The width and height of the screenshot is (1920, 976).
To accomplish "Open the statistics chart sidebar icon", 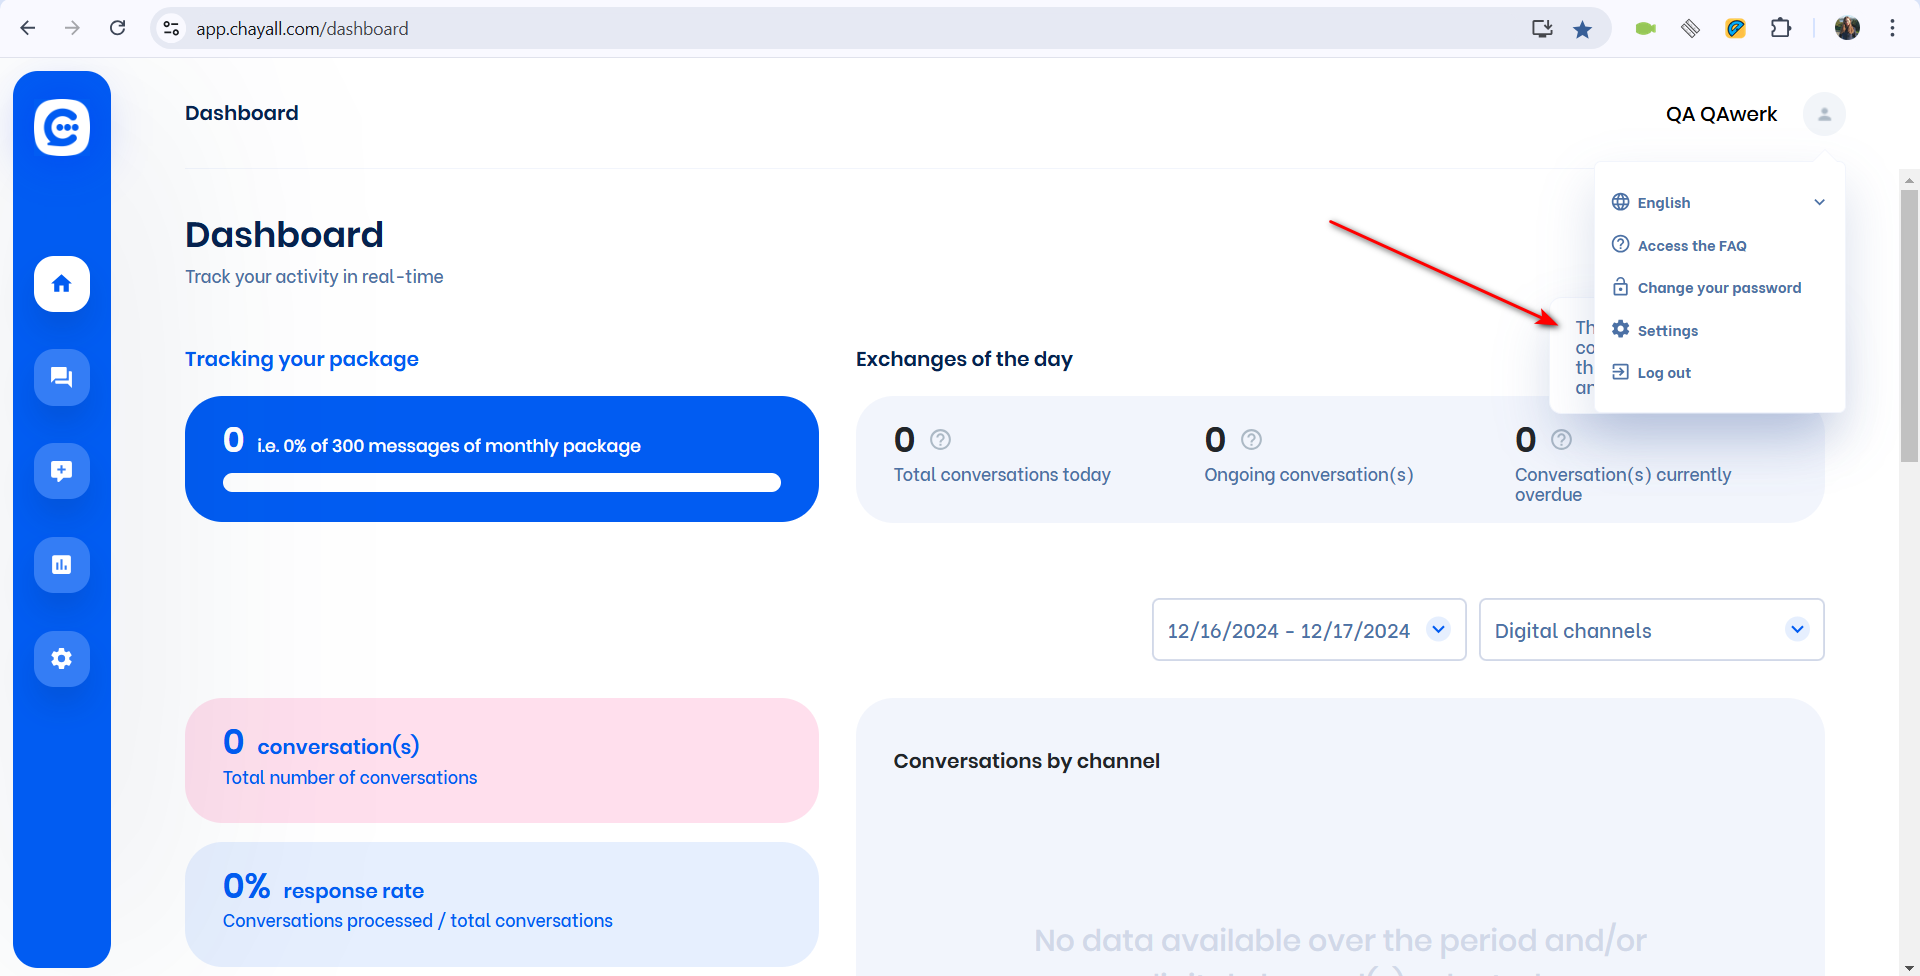I will pos(62,565).
